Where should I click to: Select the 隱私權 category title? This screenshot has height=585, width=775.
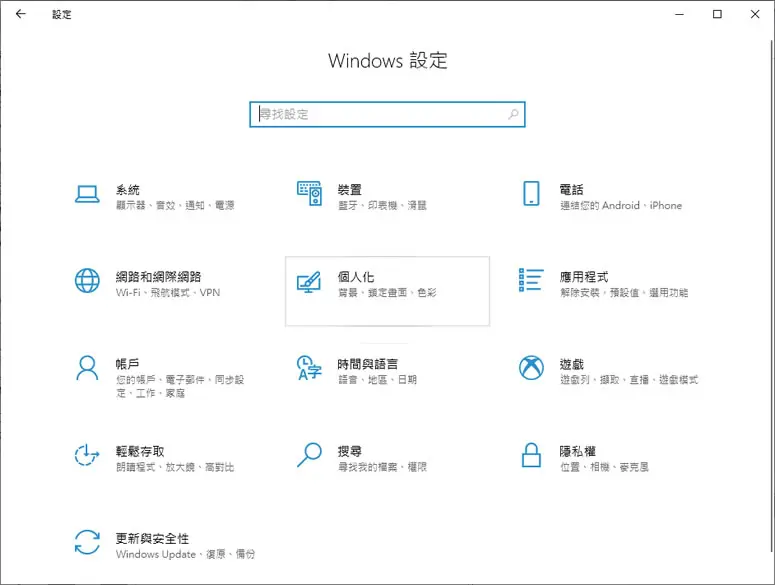coord(577,451)
